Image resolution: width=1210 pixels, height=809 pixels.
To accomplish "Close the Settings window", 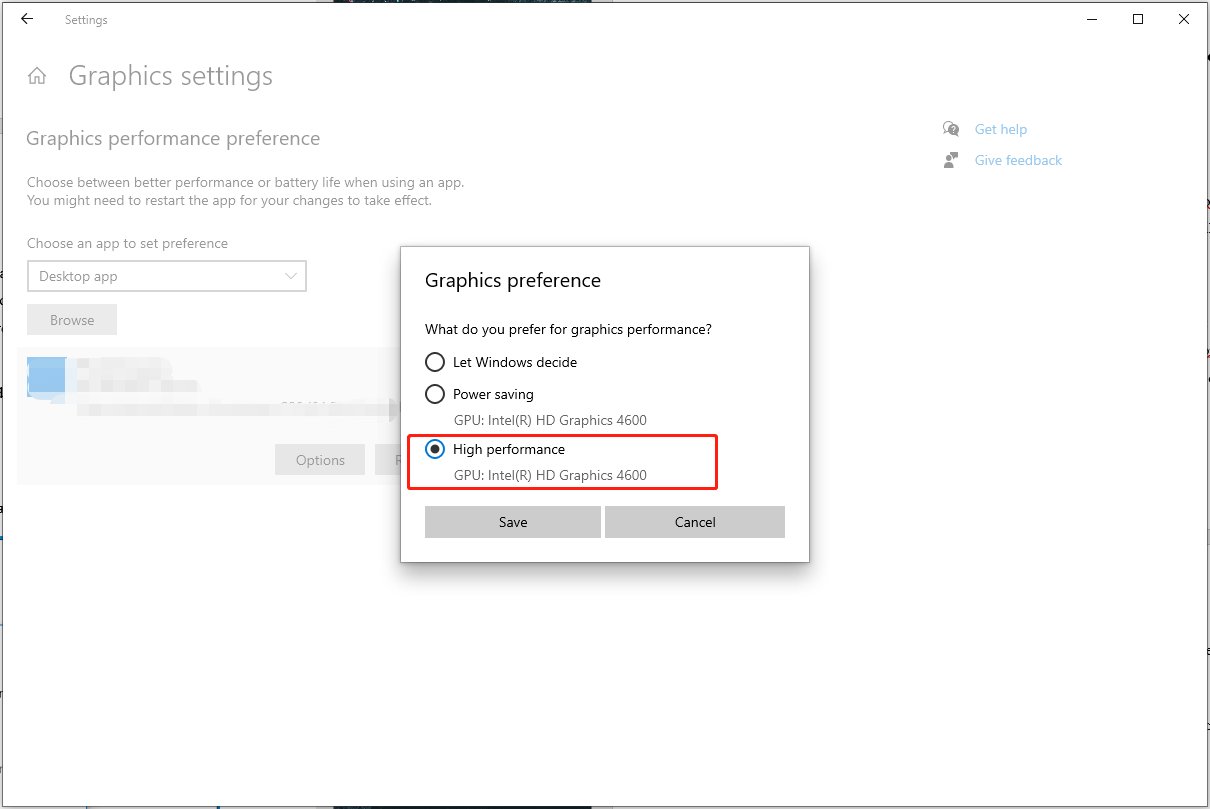I will [x=1184, y=19].
